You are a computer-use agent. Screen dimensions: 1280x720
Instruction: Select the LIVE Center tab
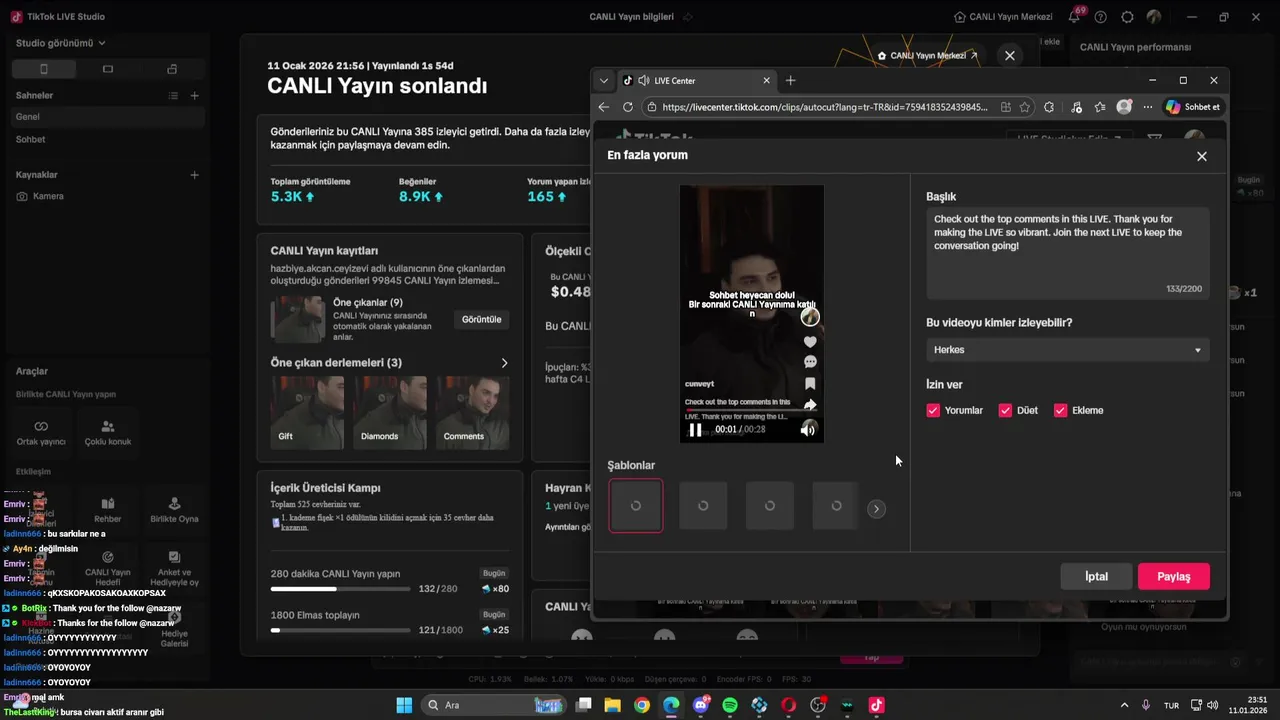(x=695, y=80)
